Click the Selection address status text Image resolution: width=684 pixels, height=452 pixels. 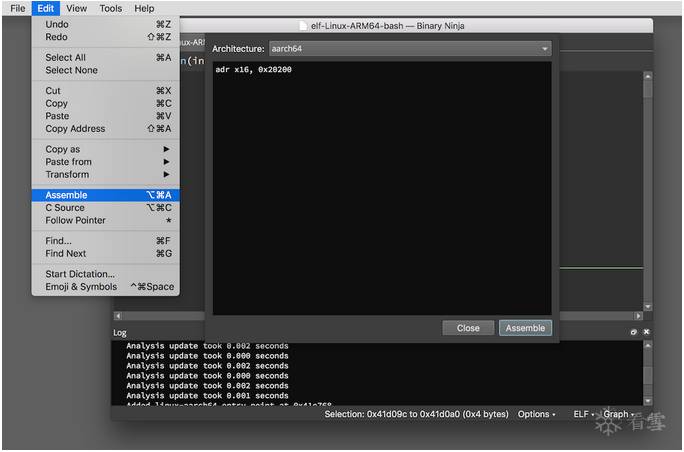[416, 414]
